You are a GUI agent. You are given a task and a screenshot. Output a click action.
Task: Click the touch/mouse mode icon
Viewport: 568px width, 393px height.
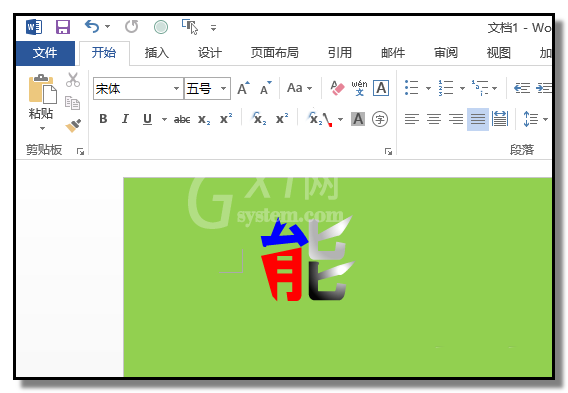pos(190,27)
